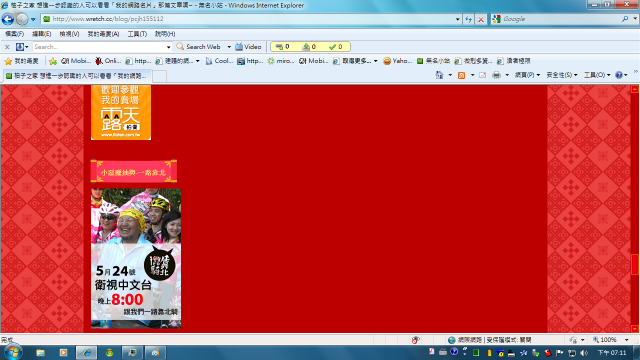The image size is (640, 360).
Task: Open the recent pages dropdown beside Forward
Action: click(33, 19)
